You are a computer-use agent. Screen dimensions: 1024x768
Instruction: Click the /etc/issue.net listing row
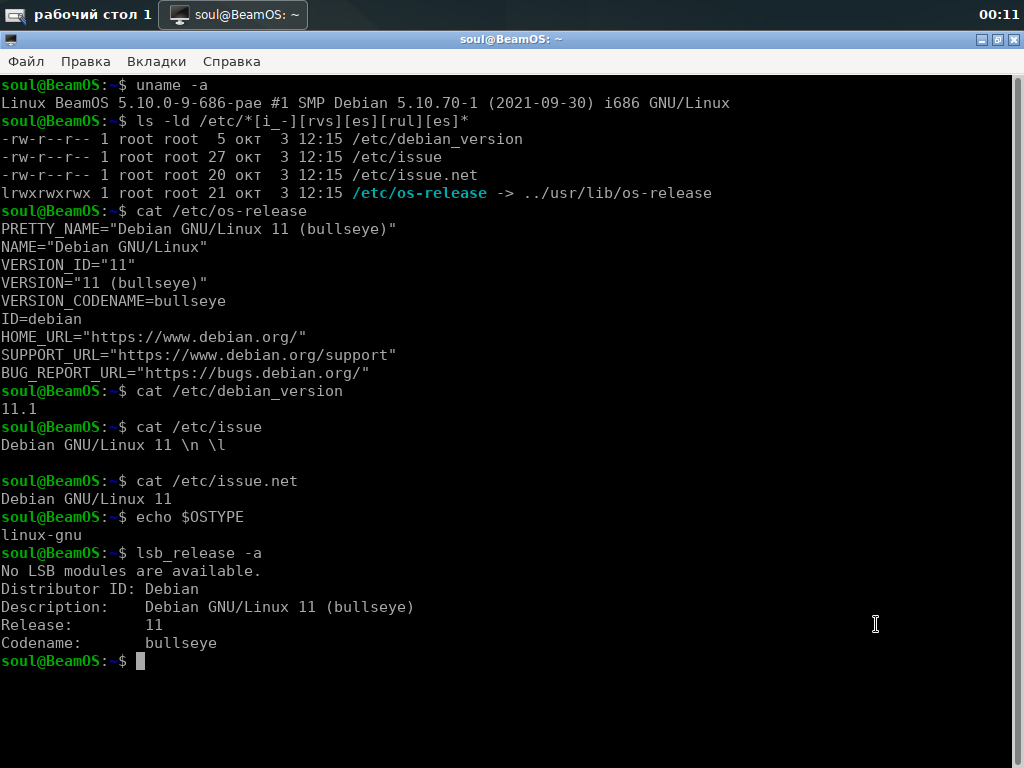click(239, 175)
